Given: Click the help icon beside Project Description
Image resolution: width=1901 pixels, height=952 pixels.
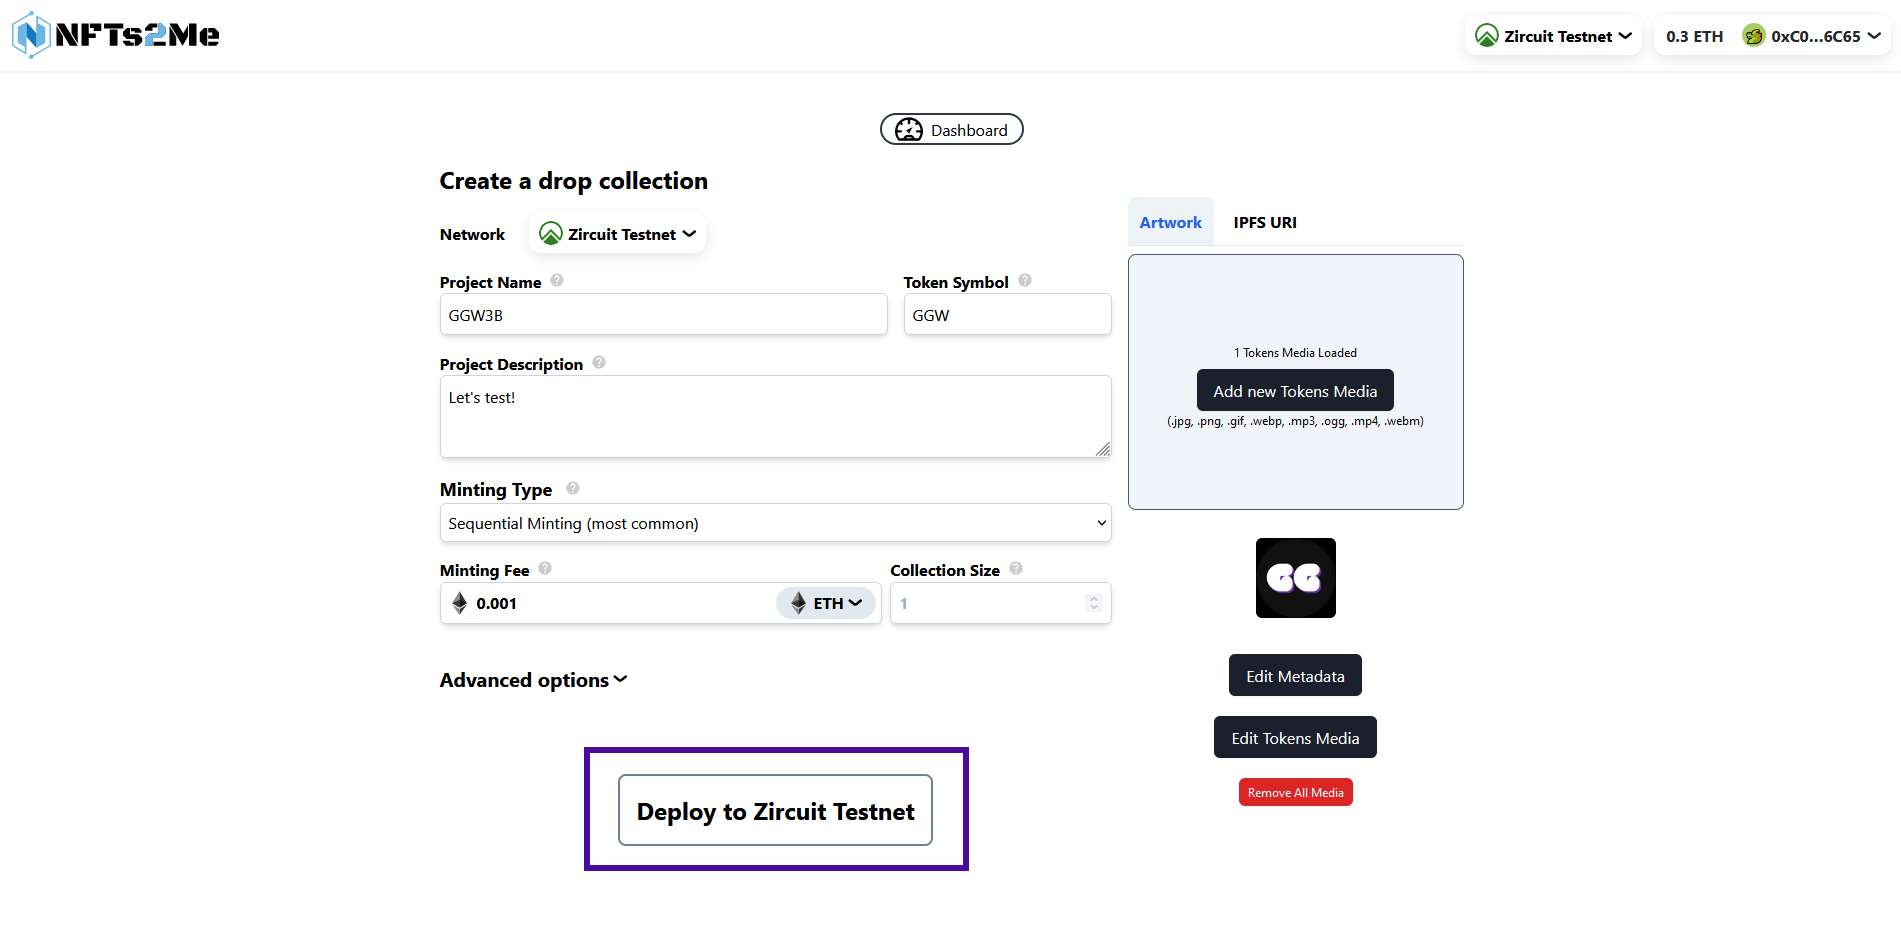Looking at the screenshot, I should point(599,363).
